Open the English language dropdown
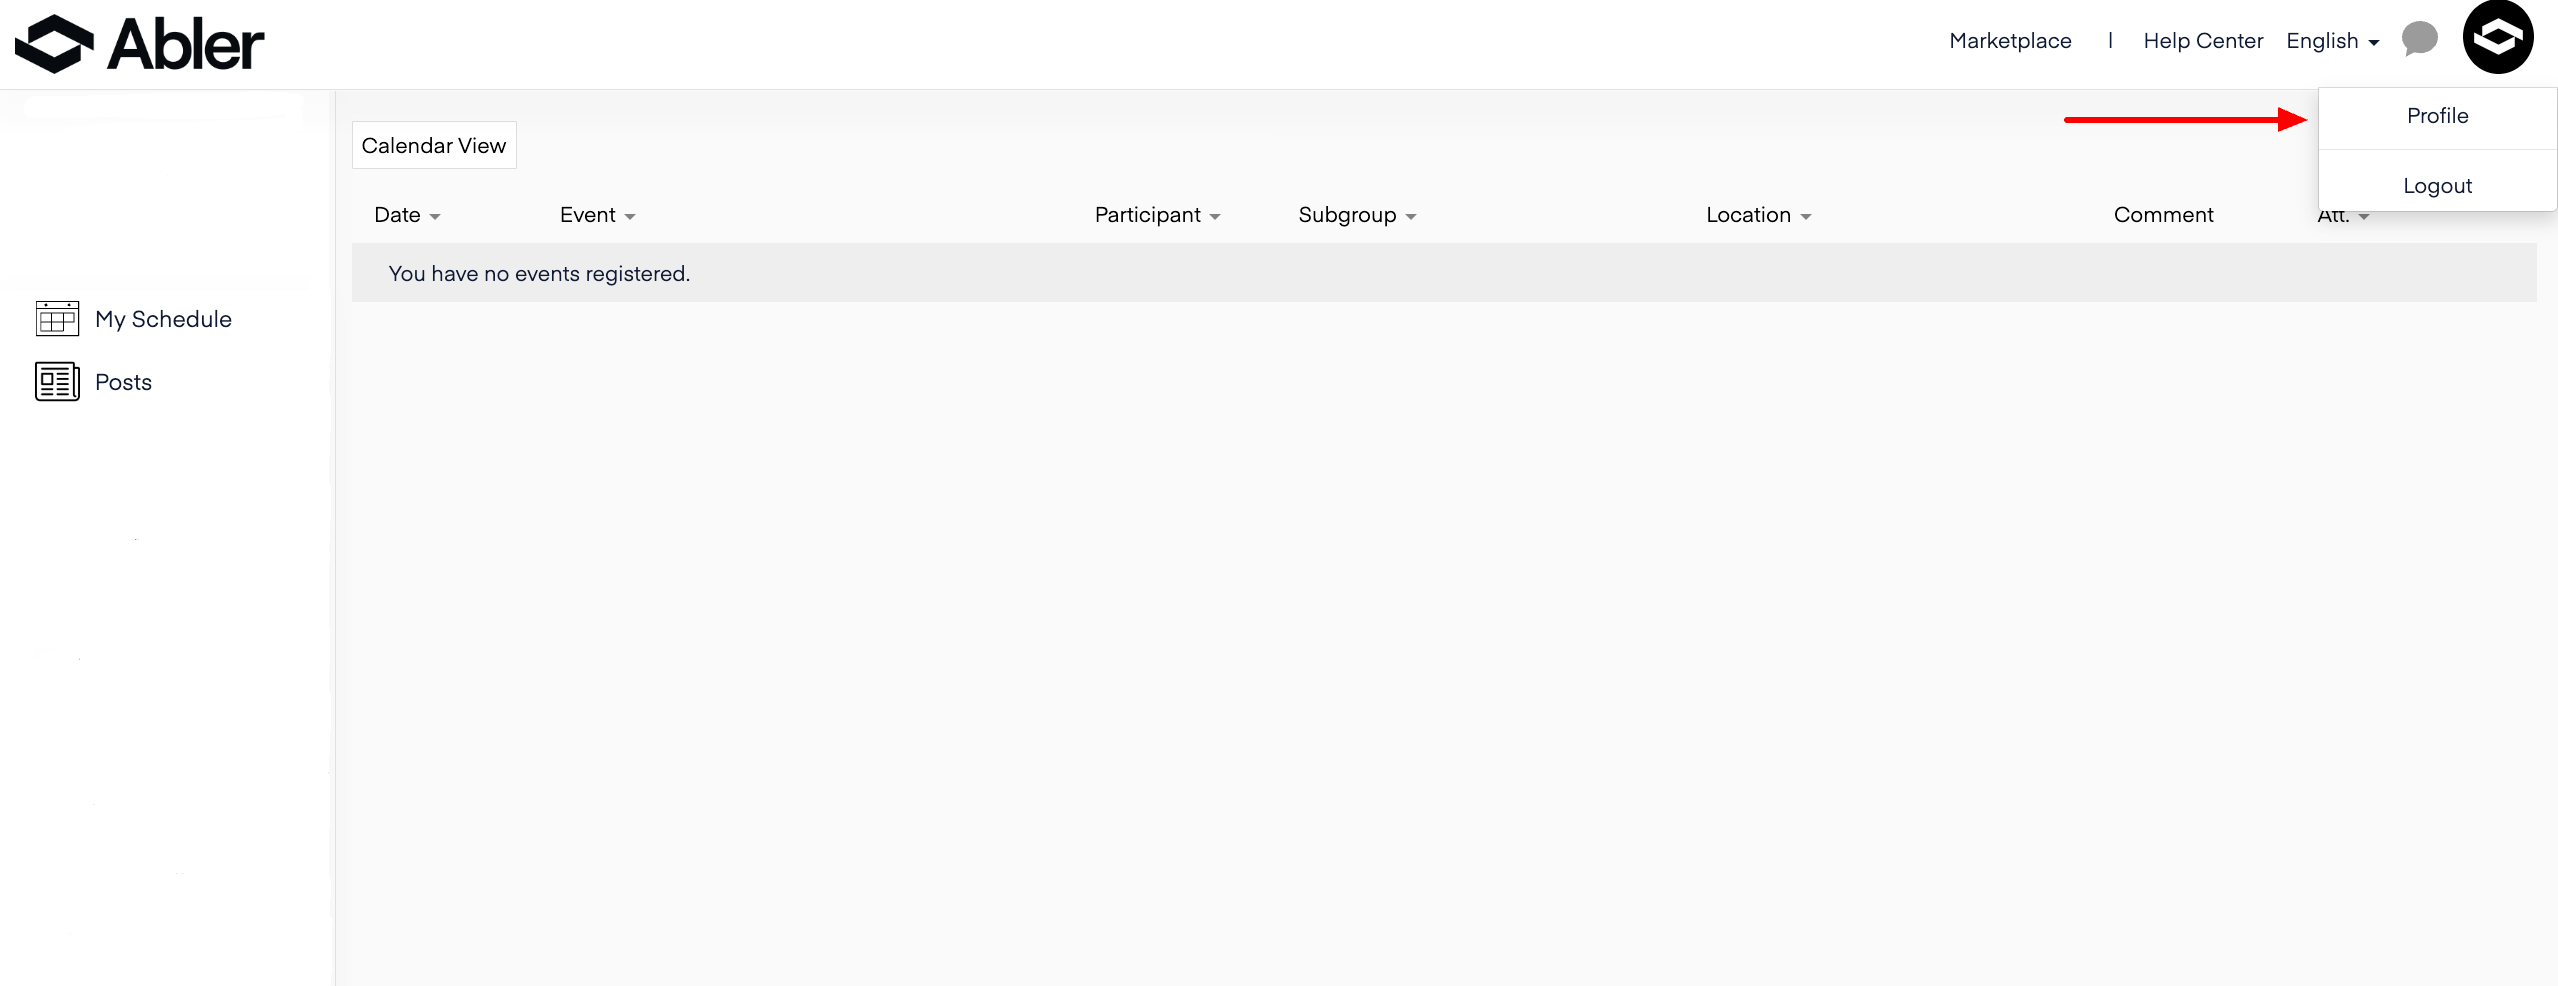Viewport: 2558px width, 986px height. [2332, 41]
